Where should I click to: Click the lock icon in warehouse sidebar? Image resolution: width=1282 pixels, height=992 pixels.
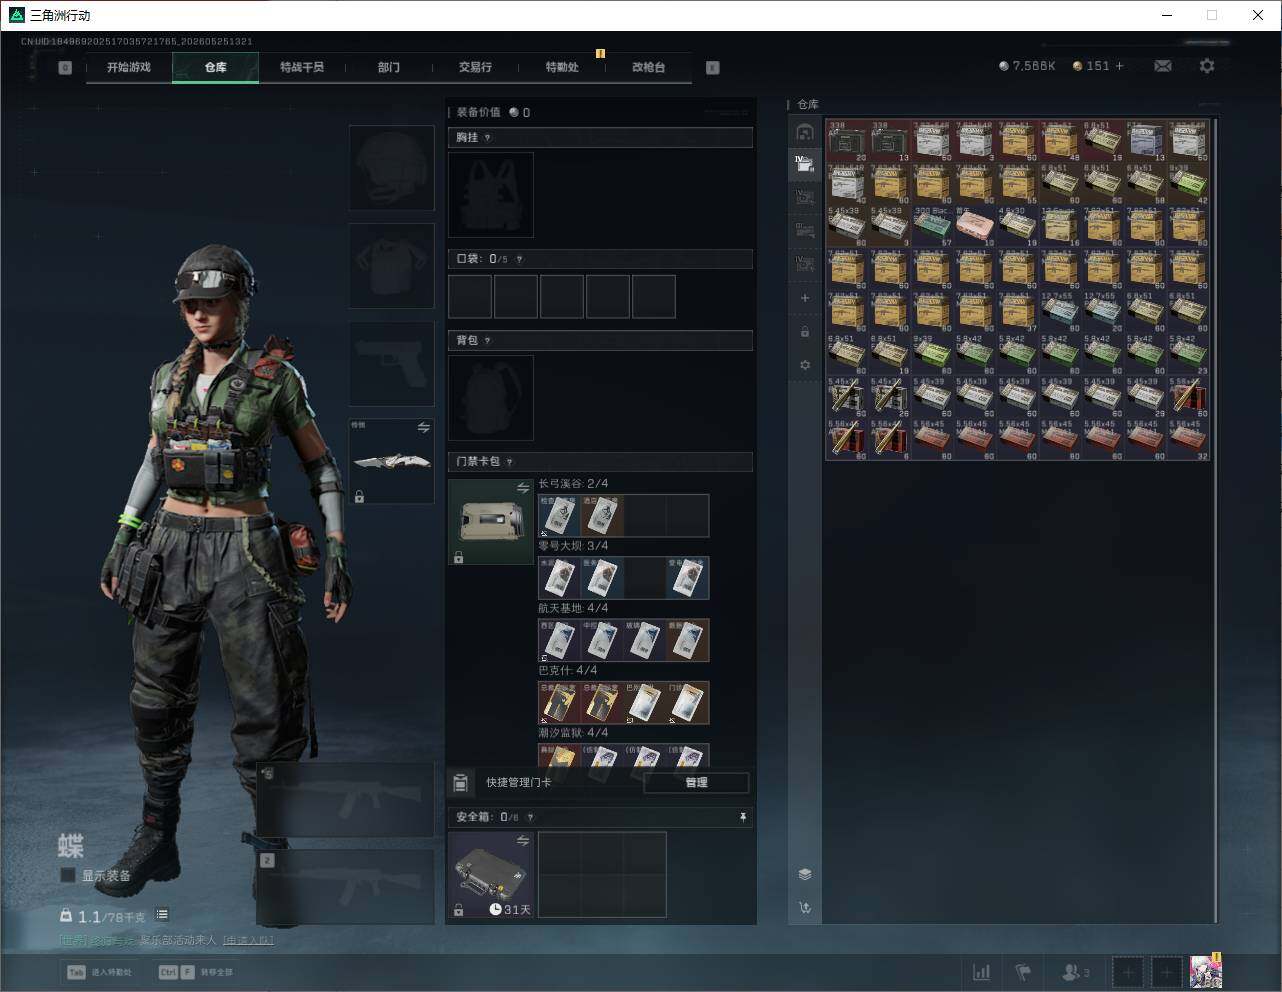(x=805, y=331)
